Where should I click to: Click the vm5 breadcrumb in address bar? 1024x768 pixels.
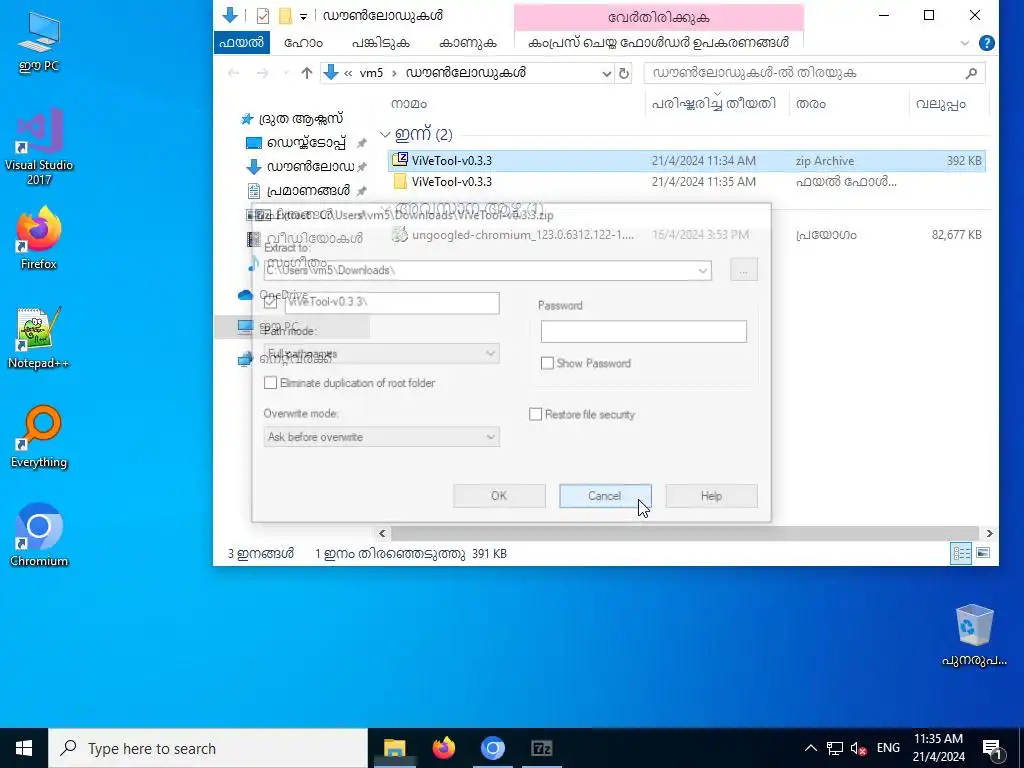point(371,73)
